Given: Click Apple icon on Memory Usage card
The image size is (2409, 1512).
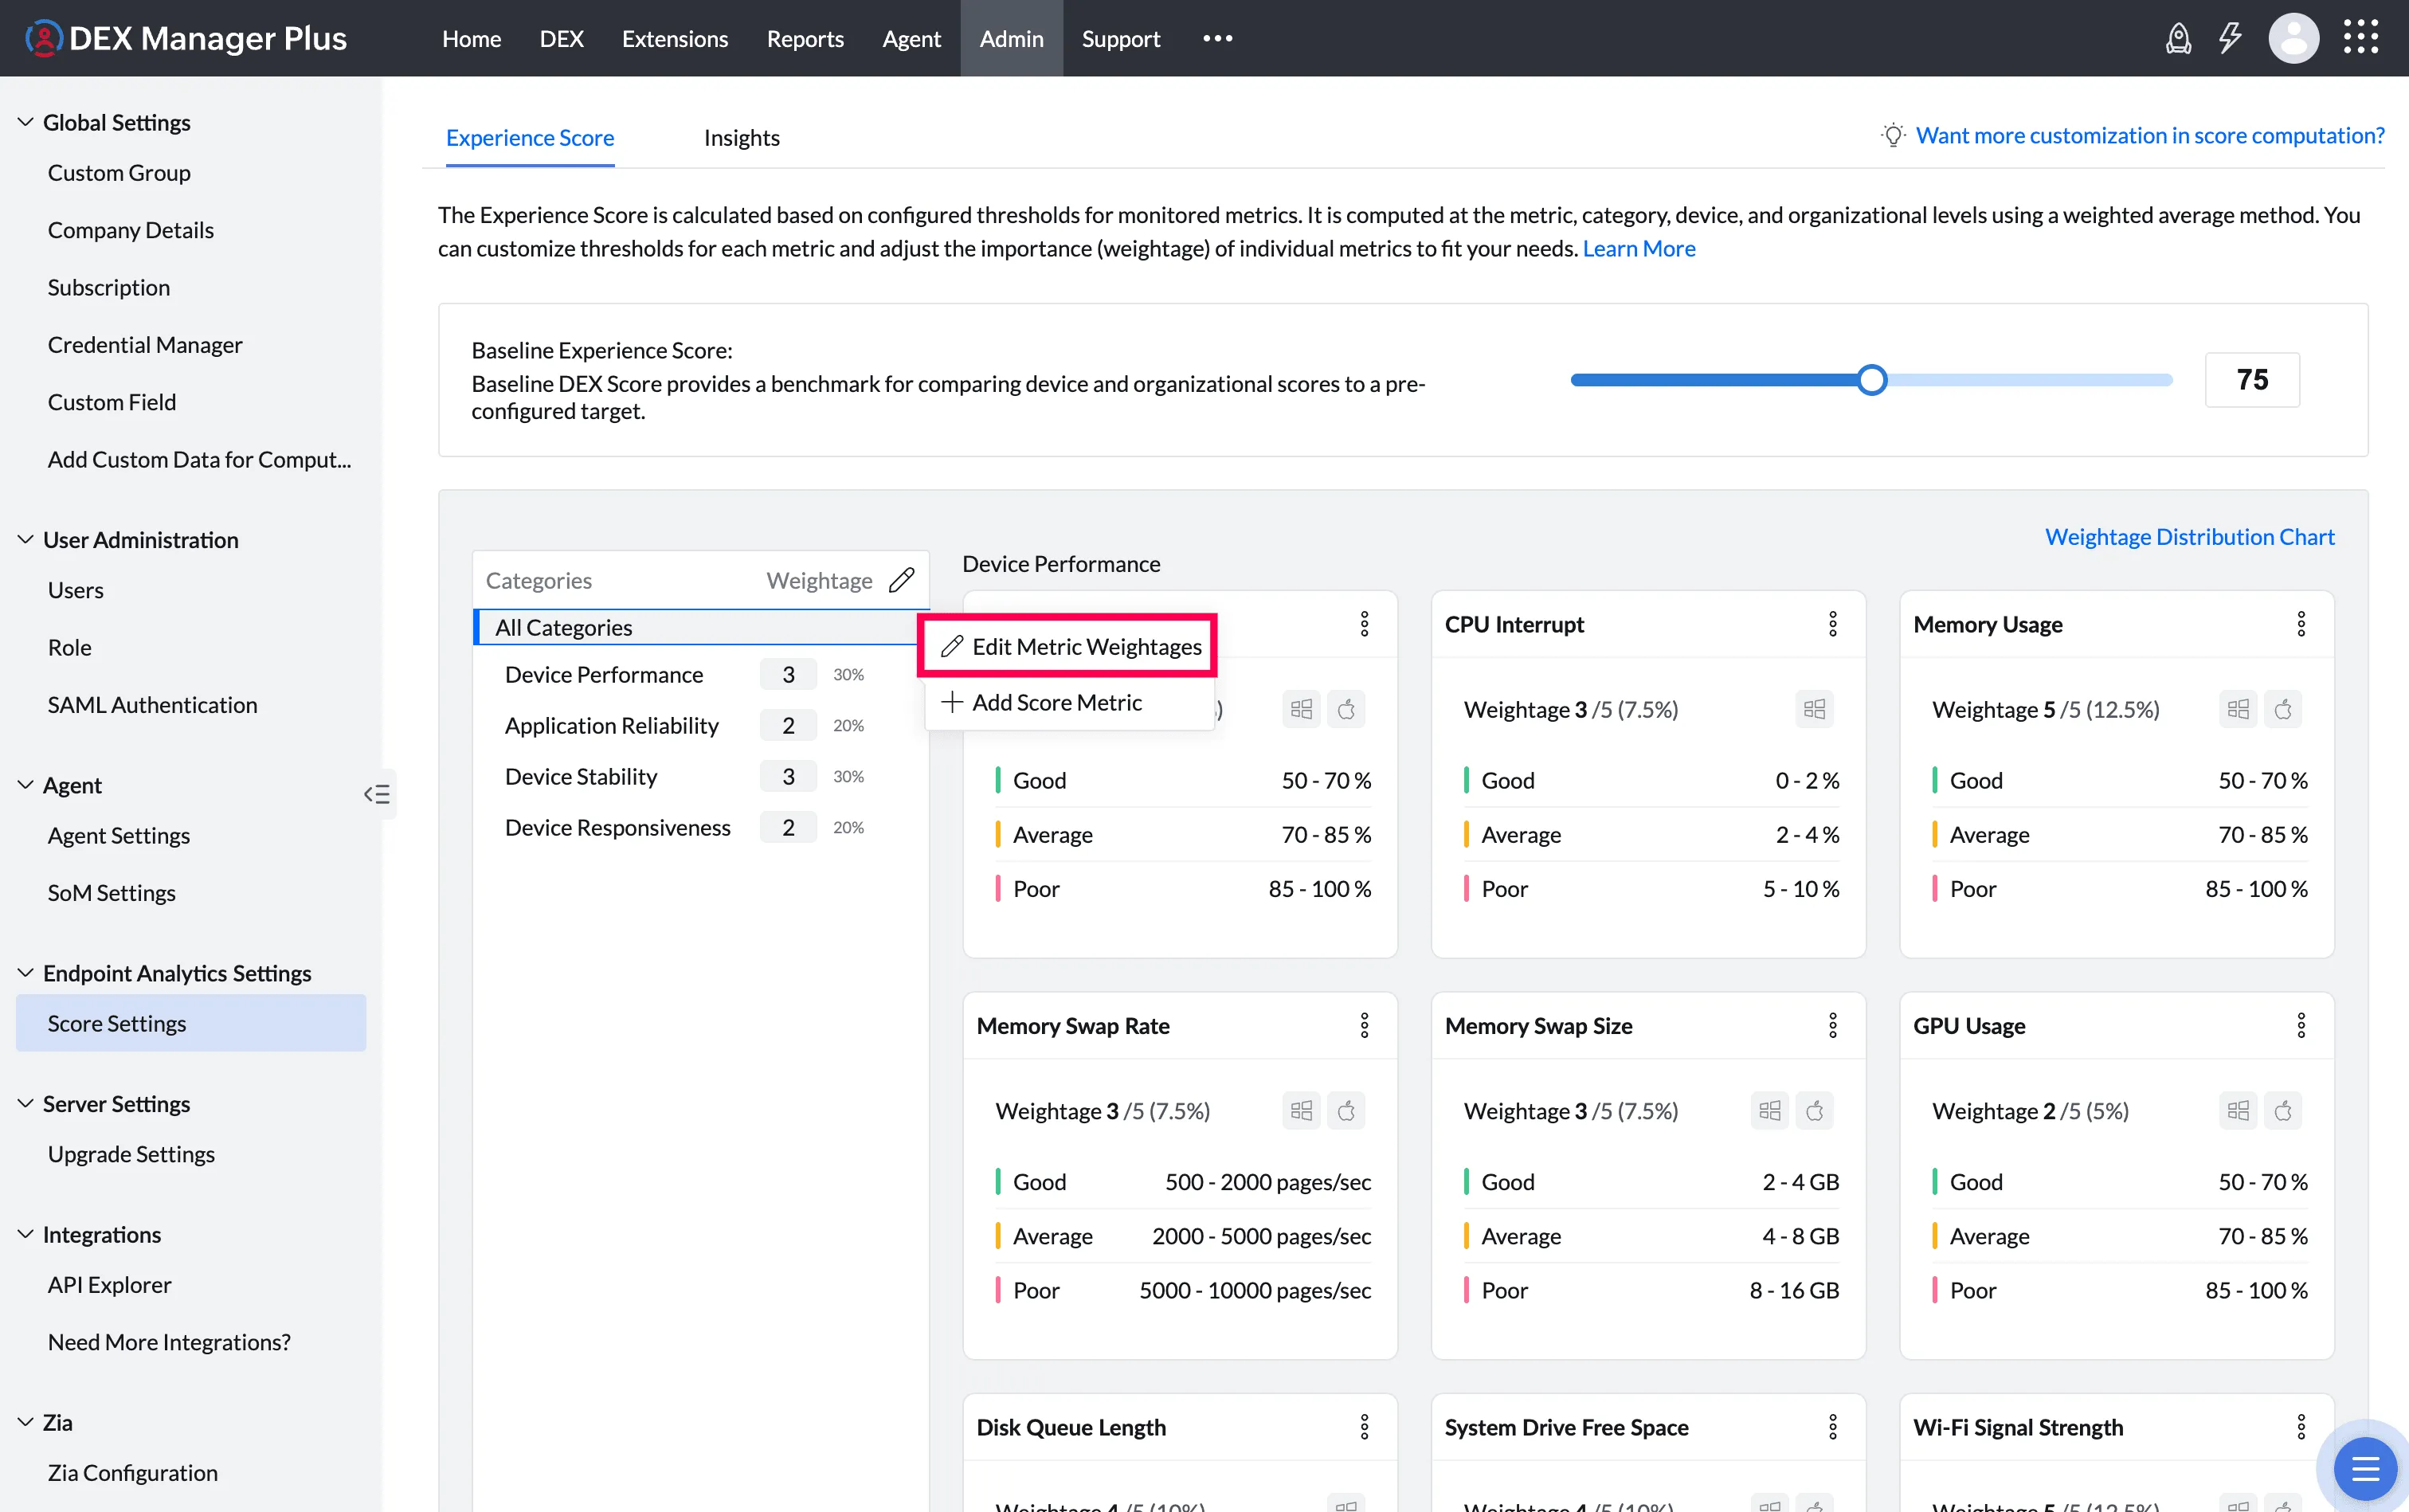Looking at the screenshot, I should click(x=2283, y=709).
